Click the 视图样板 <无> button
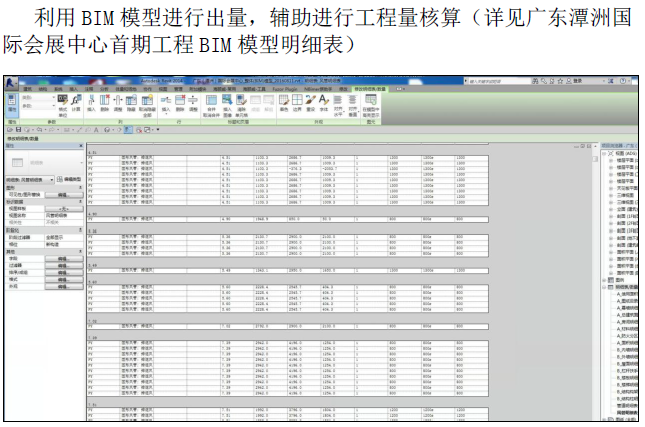 pos(64,209)
